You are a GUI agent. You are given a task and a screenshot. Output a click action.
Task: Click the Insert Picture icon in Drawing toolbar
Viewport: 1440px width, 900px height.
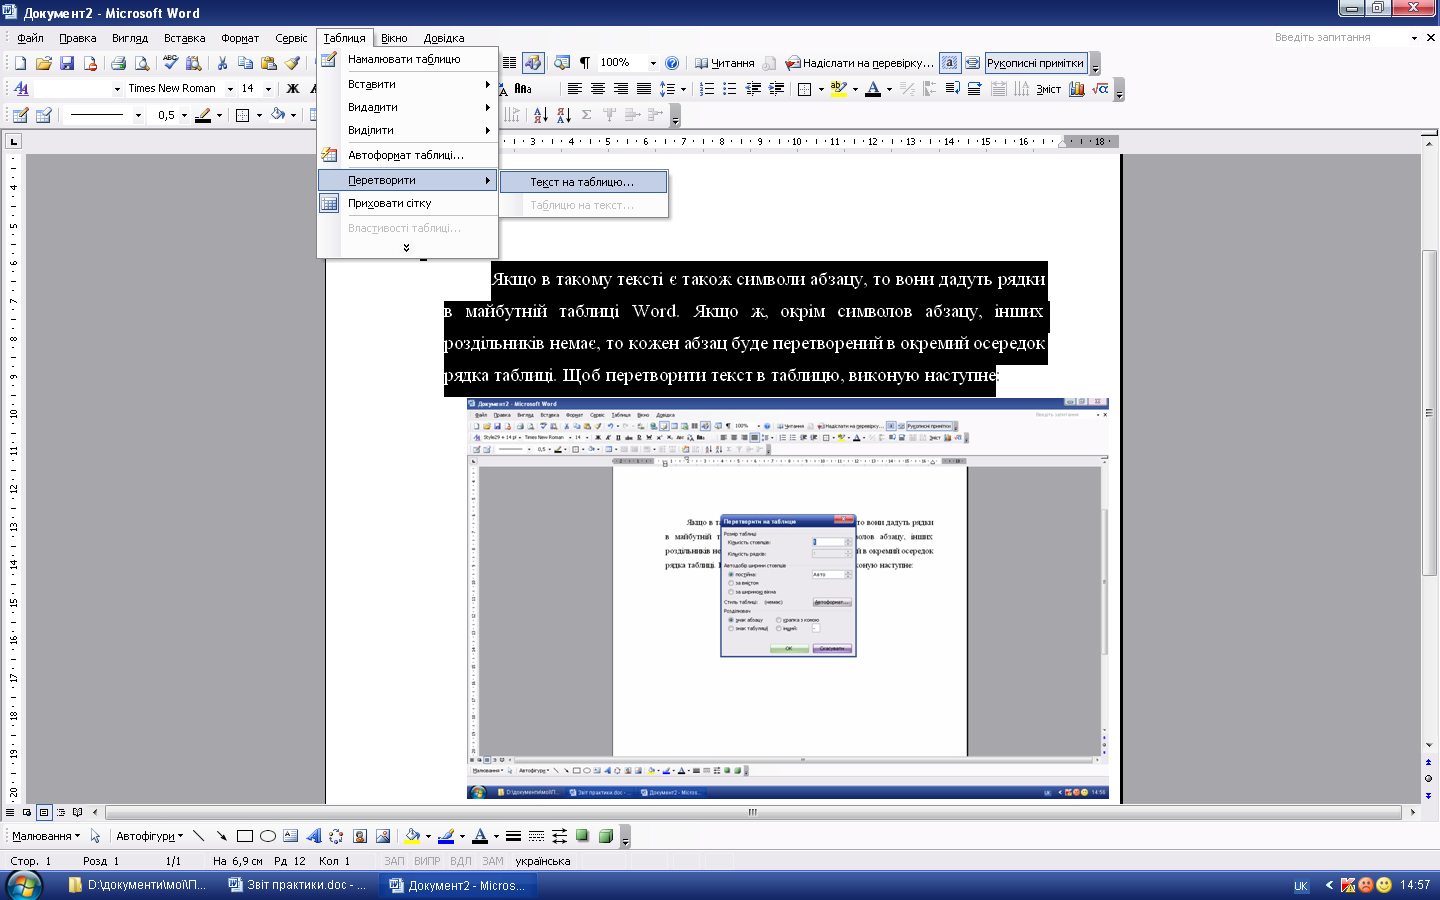click(383, 836)
